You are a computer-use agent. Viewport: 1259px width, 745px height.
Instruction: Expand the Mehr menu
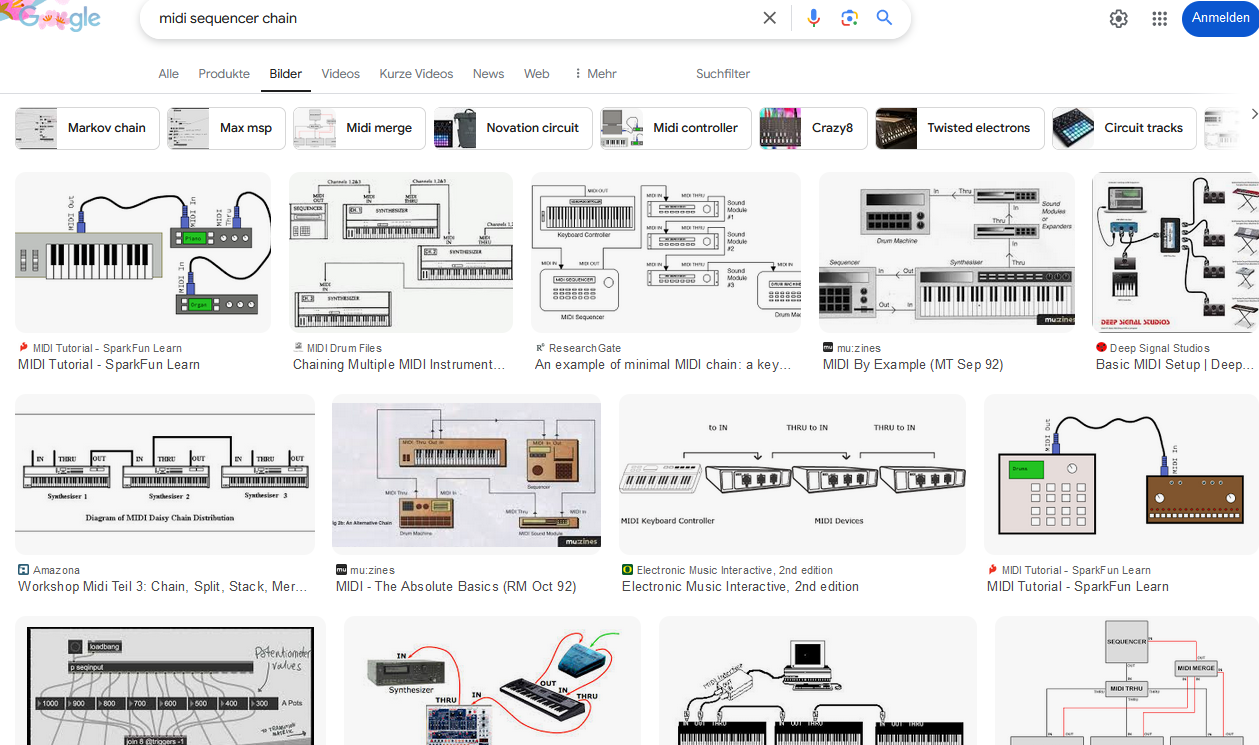pyautogui.click(x=595, y=74)
